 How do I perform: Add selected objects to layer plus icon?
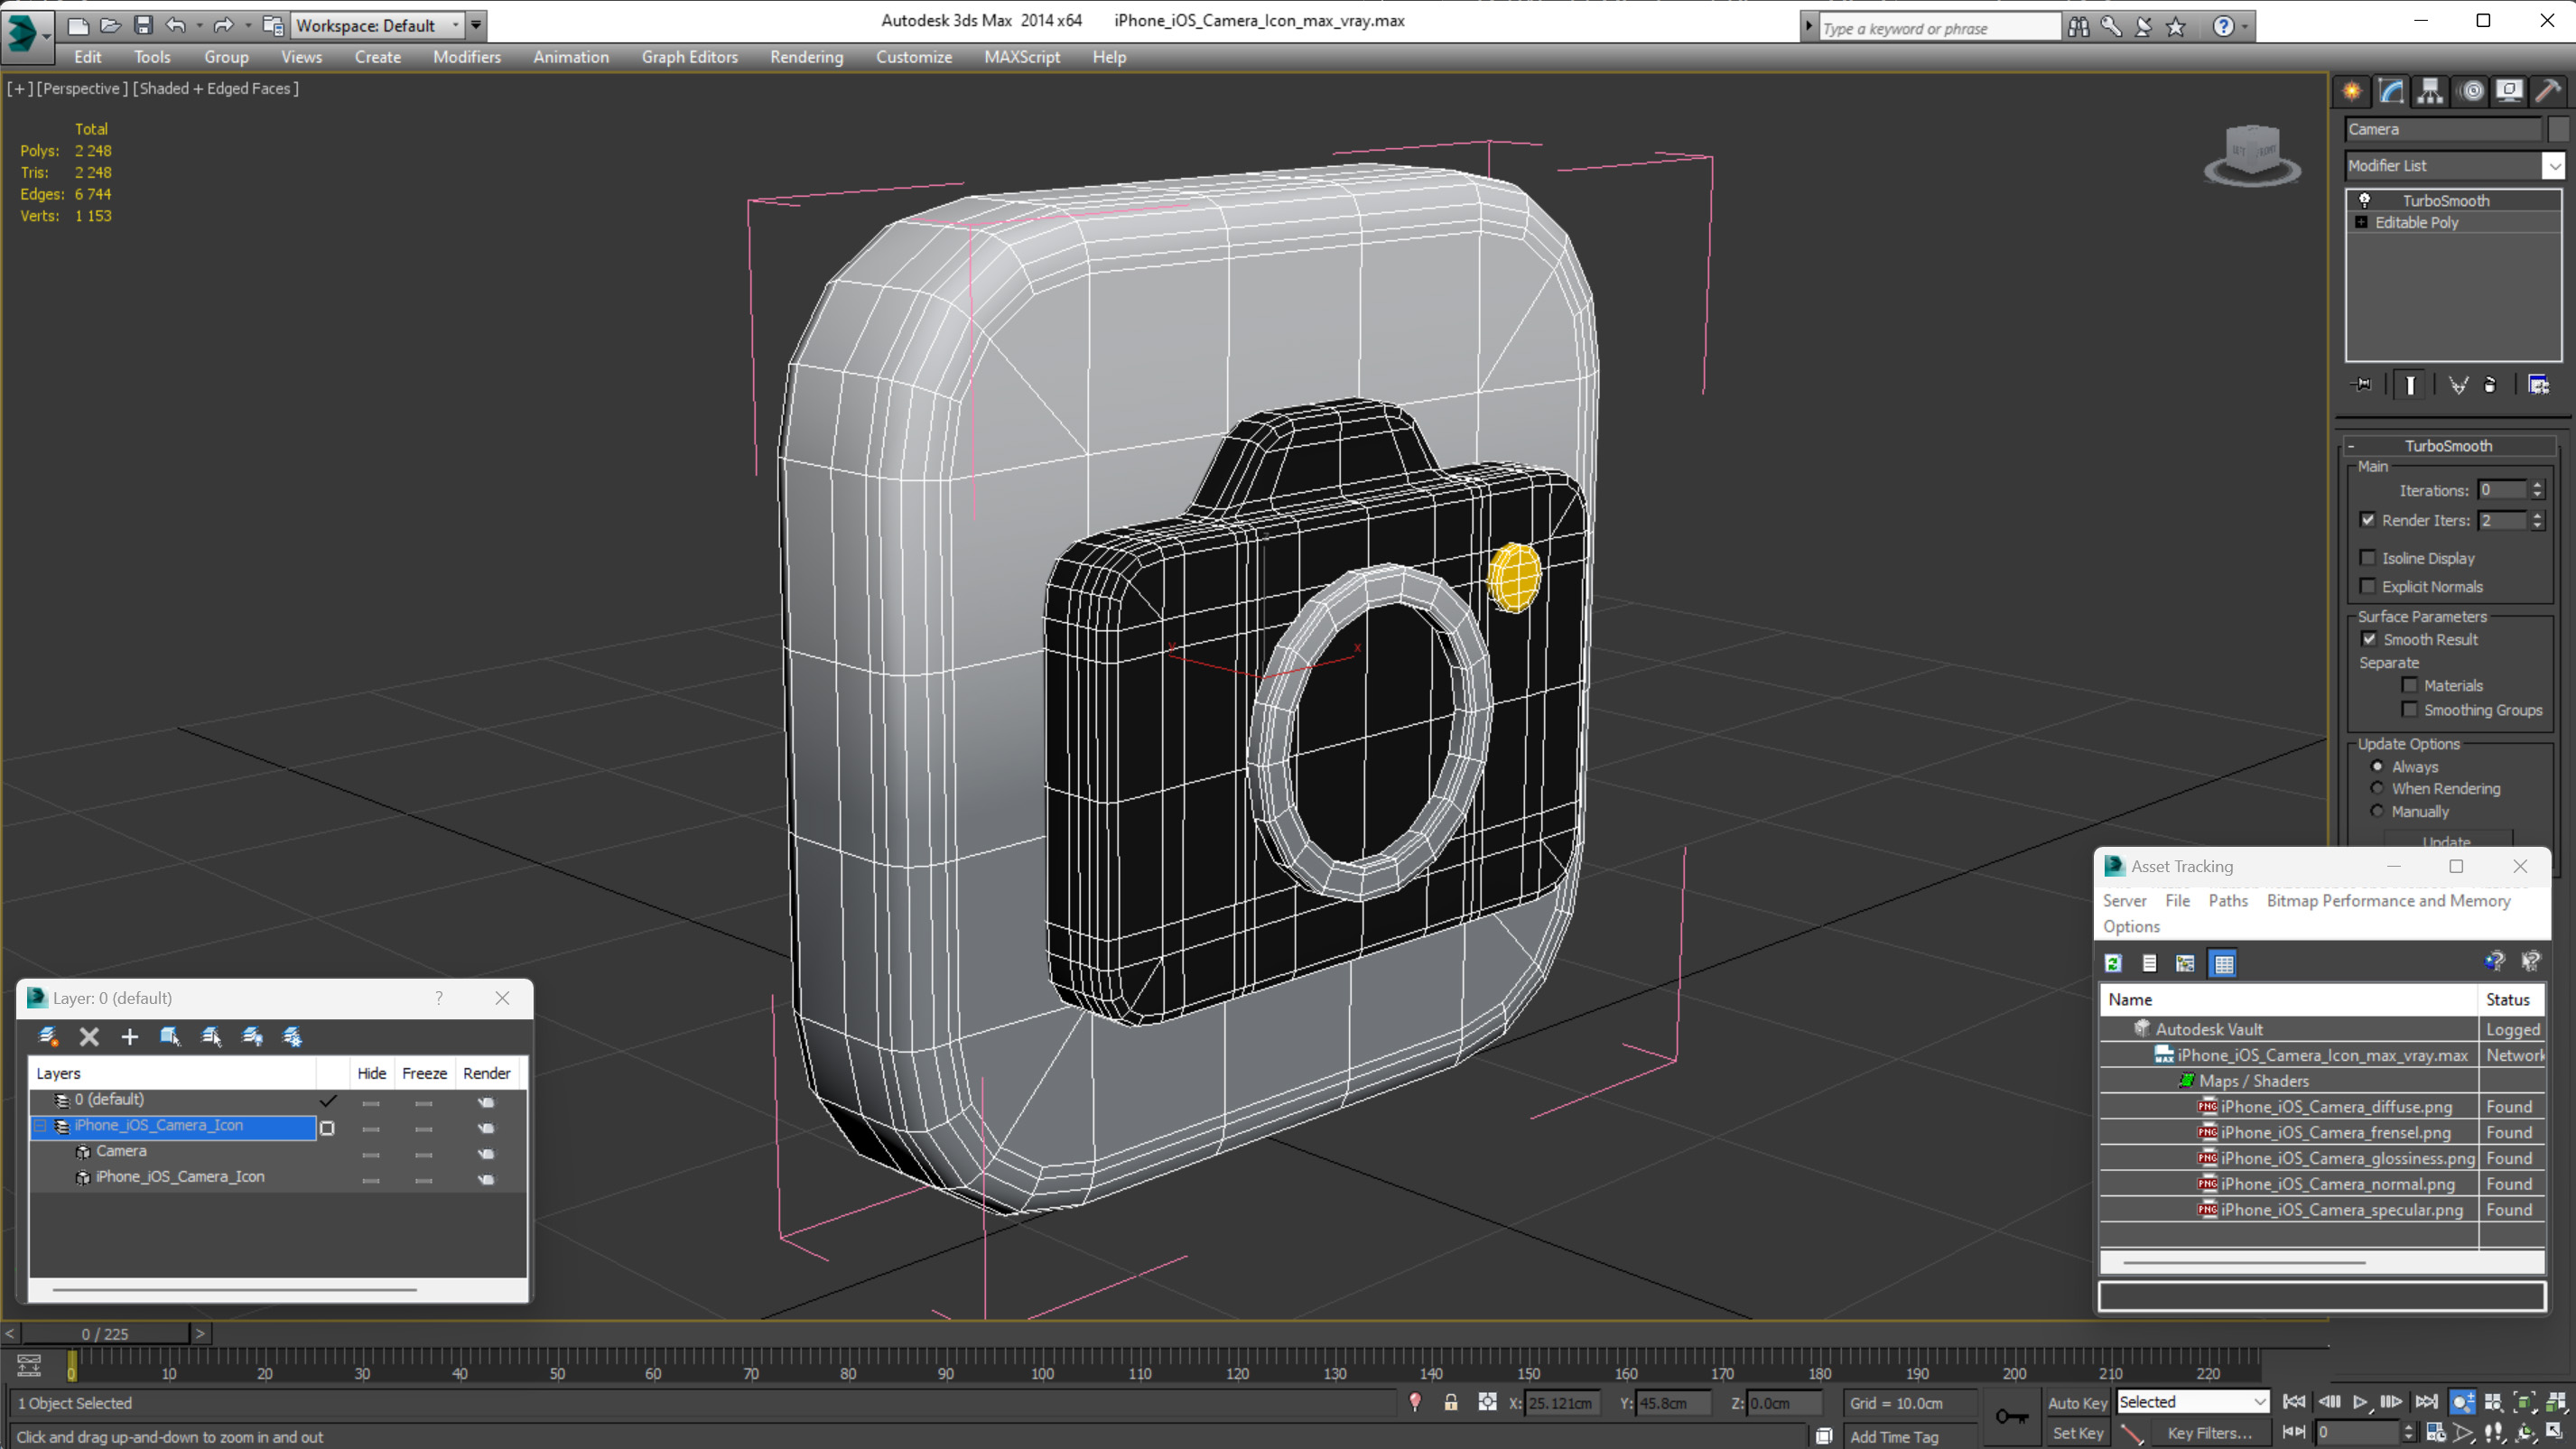[x=130, y=1037]
